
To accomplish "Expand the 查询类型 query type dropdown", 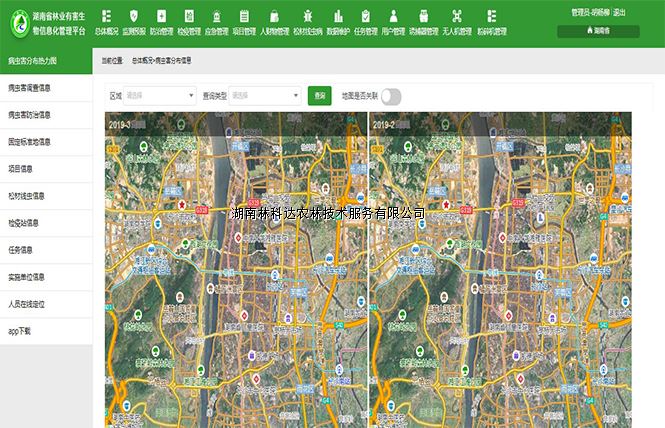I will click(x=264, y=96).
